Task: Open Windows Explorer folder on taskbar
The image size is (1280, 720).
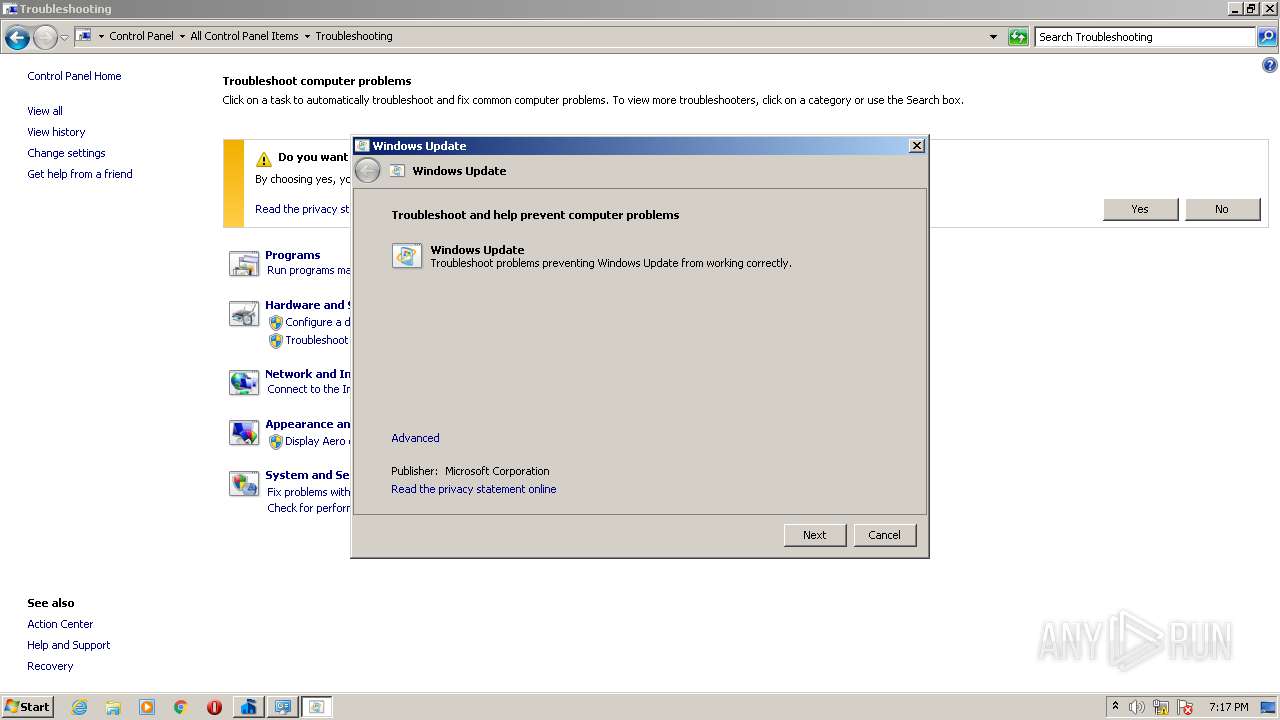Action: click(x=113, y=707)
